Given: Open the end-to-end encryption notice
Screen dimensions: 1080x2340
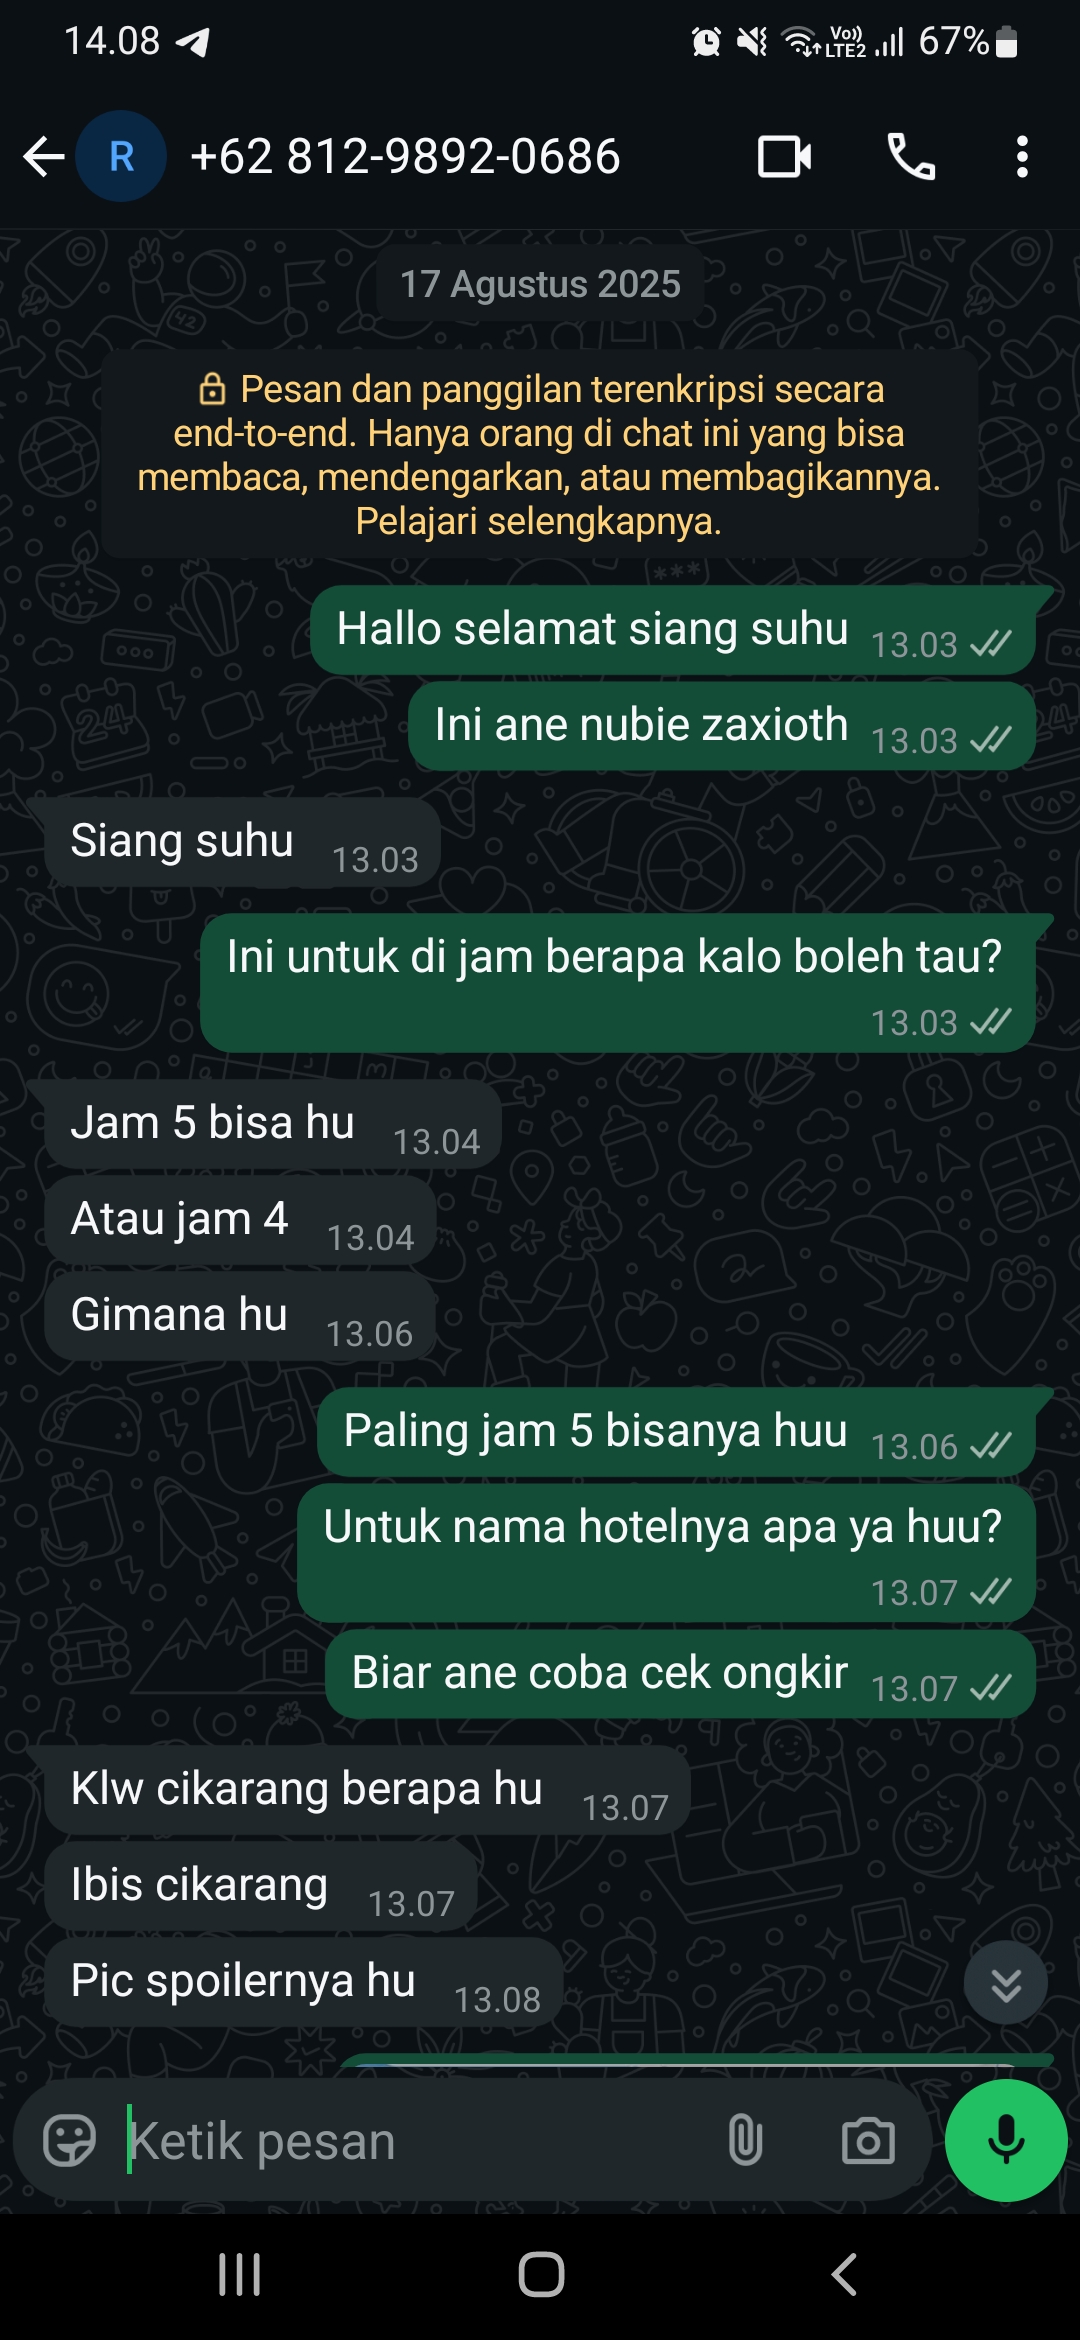Looking at the screenshot, I should (540, 454).
